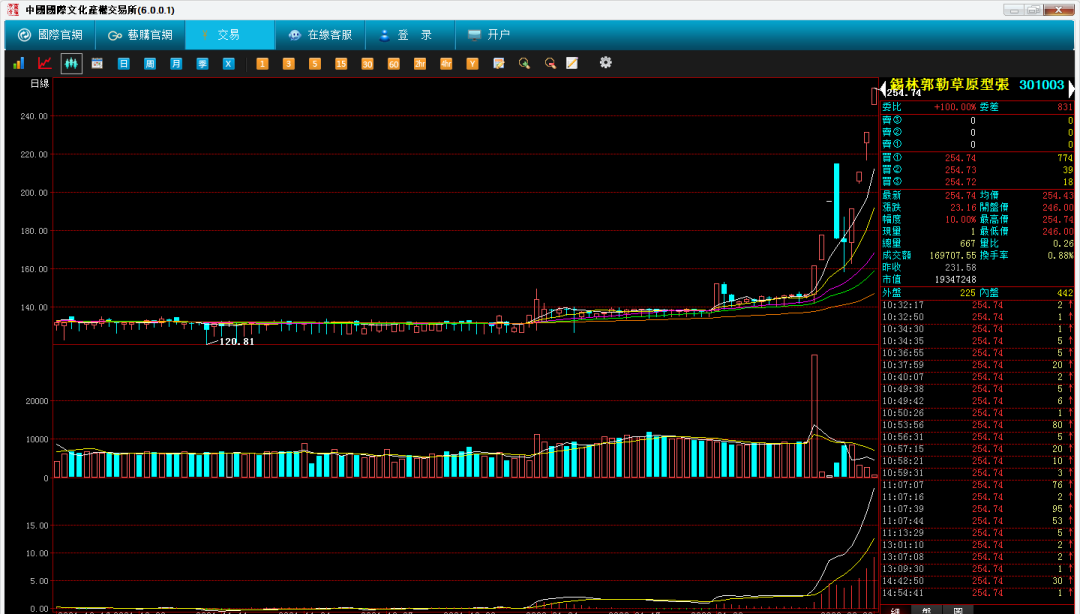Open the notepad edit icon after Y

pyautogui.click(x=499, y=63)
